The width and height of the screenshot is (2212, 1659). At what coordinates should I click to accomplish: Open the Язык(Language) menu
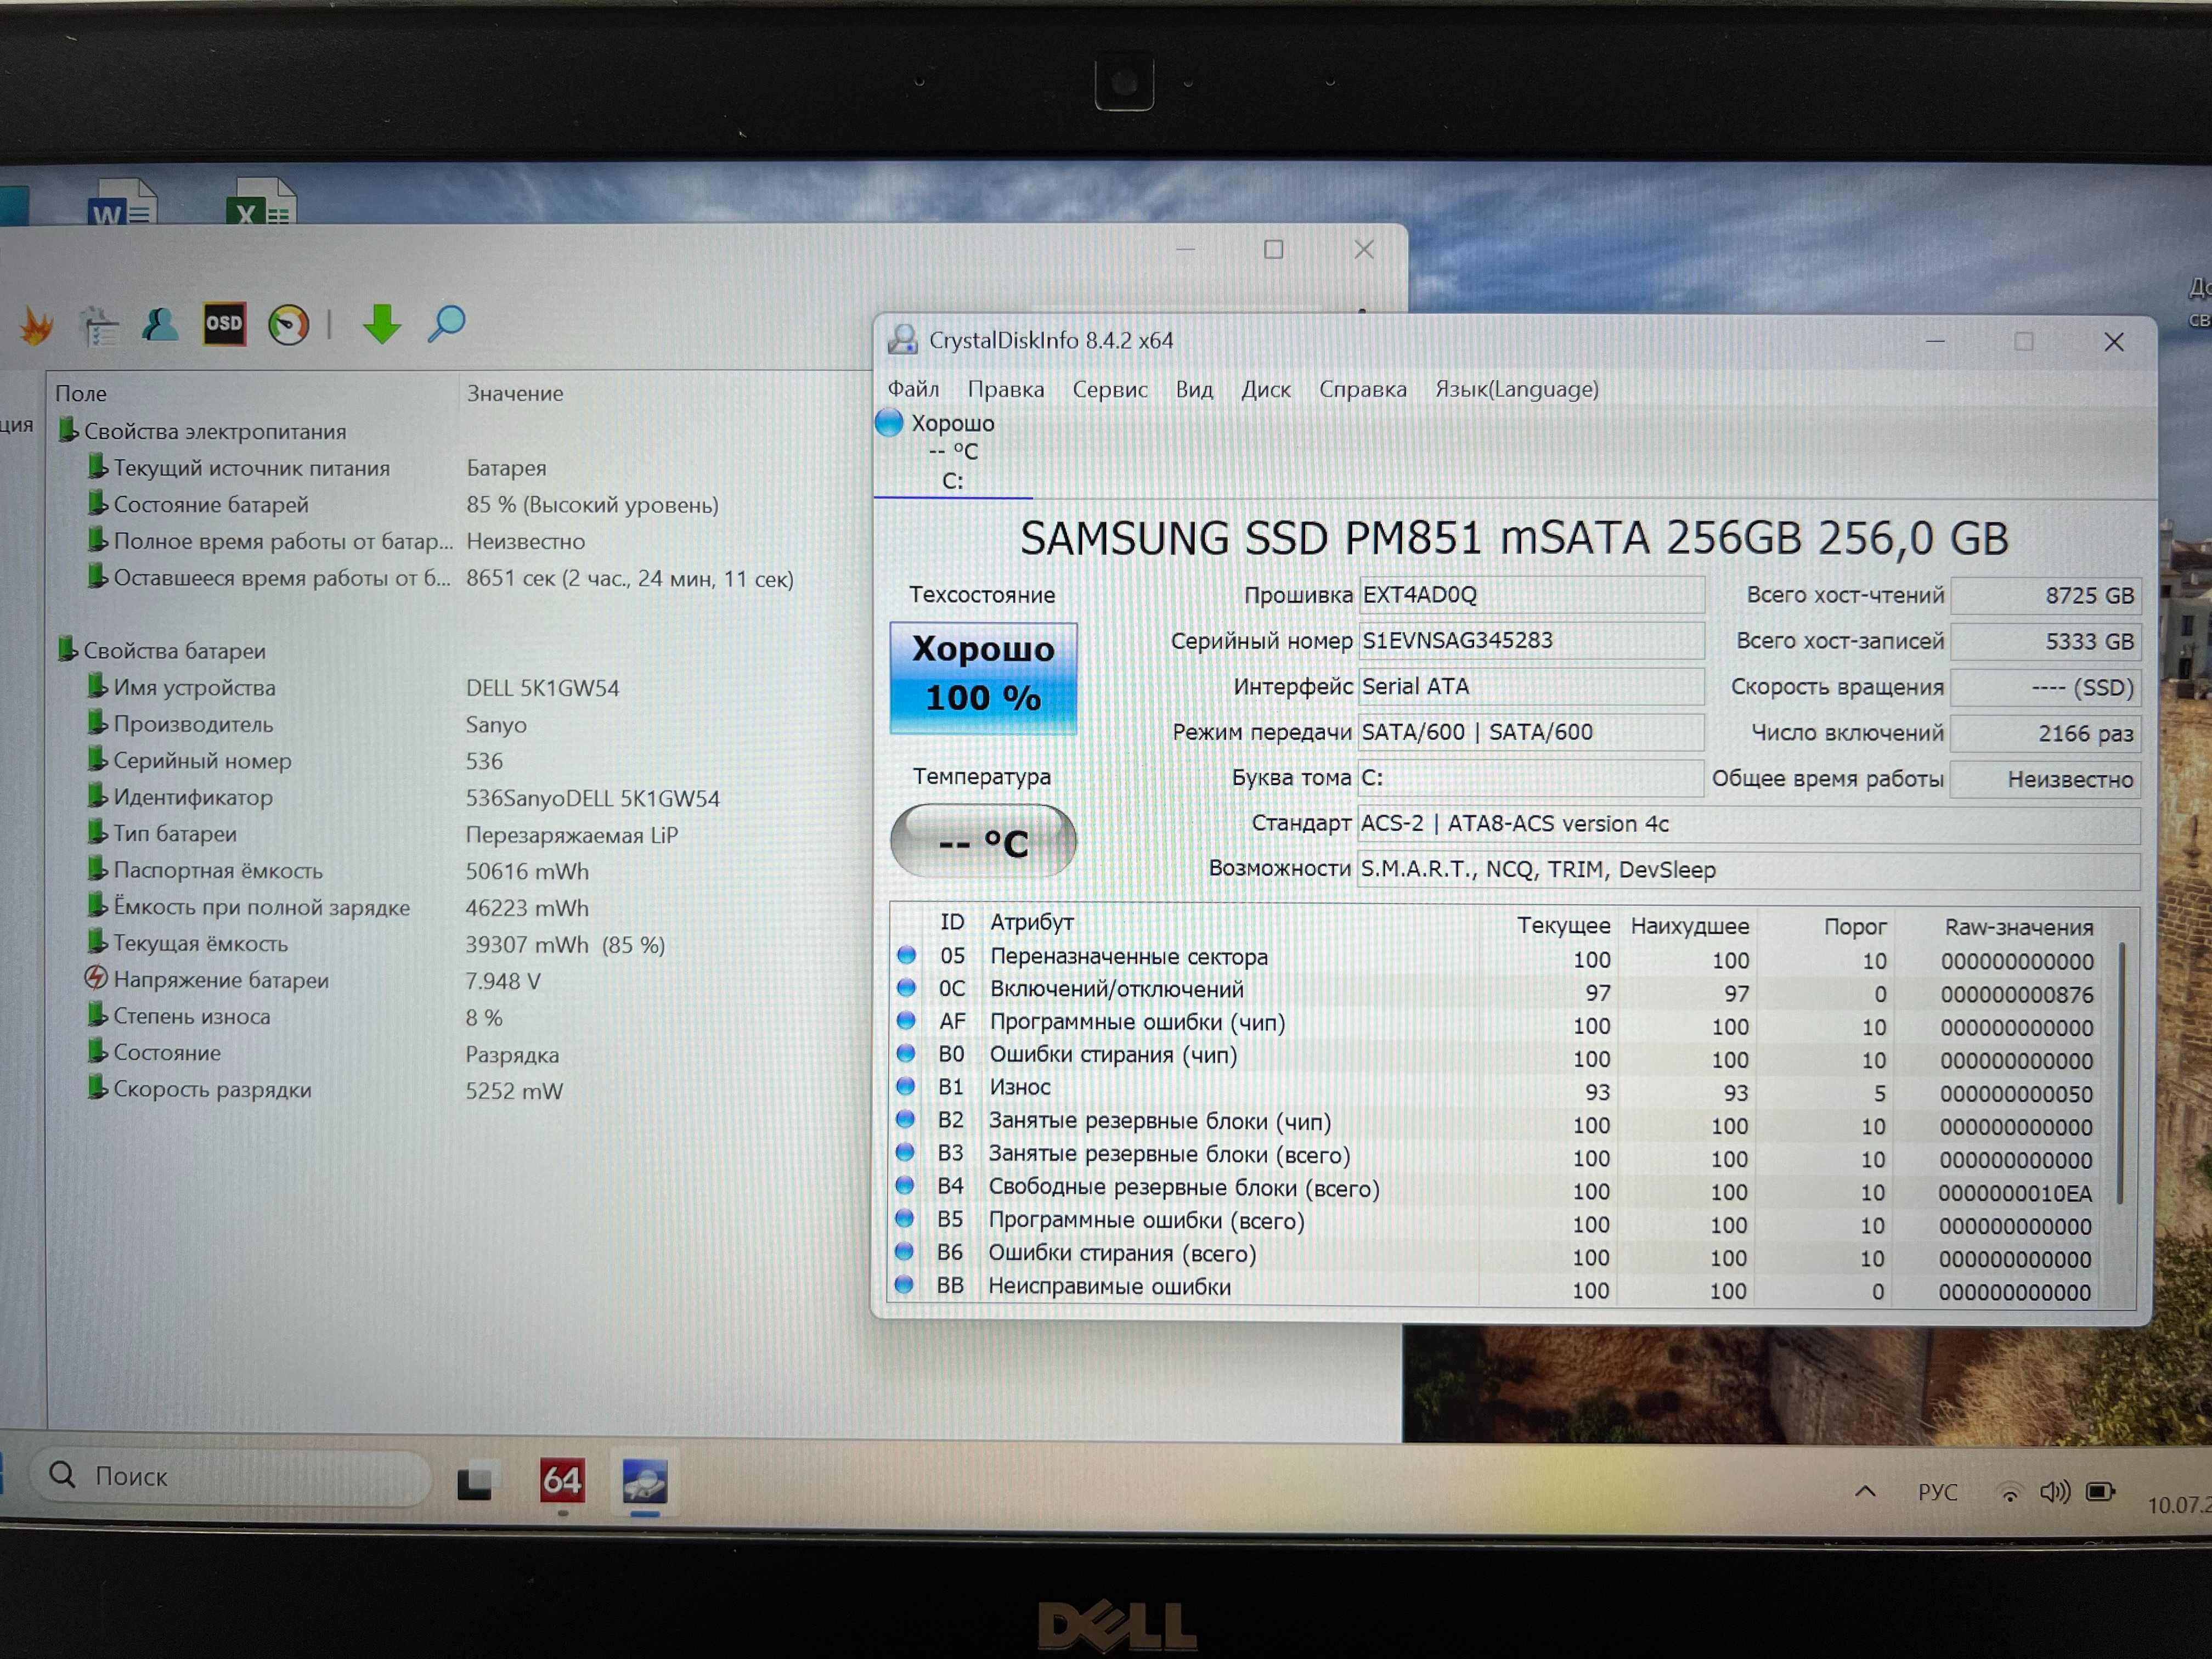1516,389
